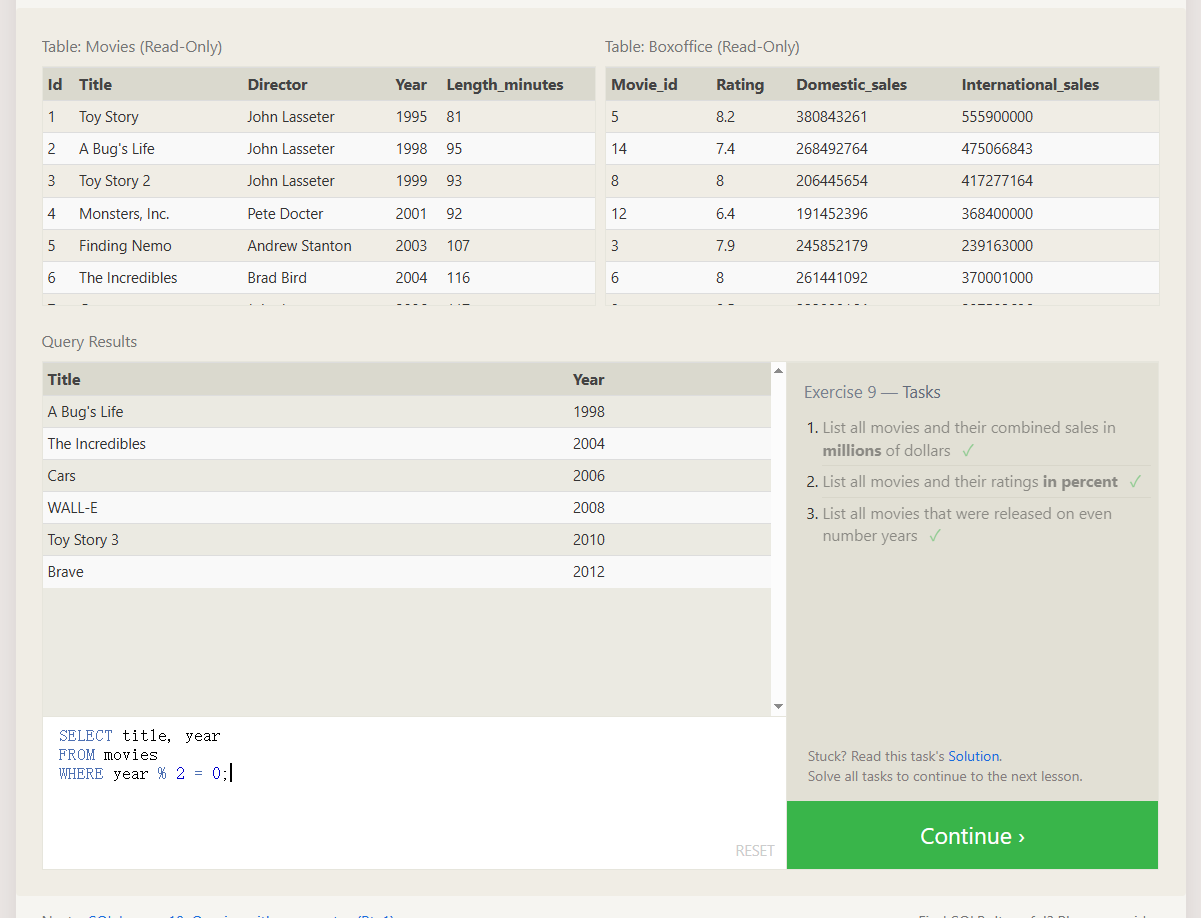Select the A Bug's Life result row
This screenshot has width=1201, height=918.
[x=407, y=412]
